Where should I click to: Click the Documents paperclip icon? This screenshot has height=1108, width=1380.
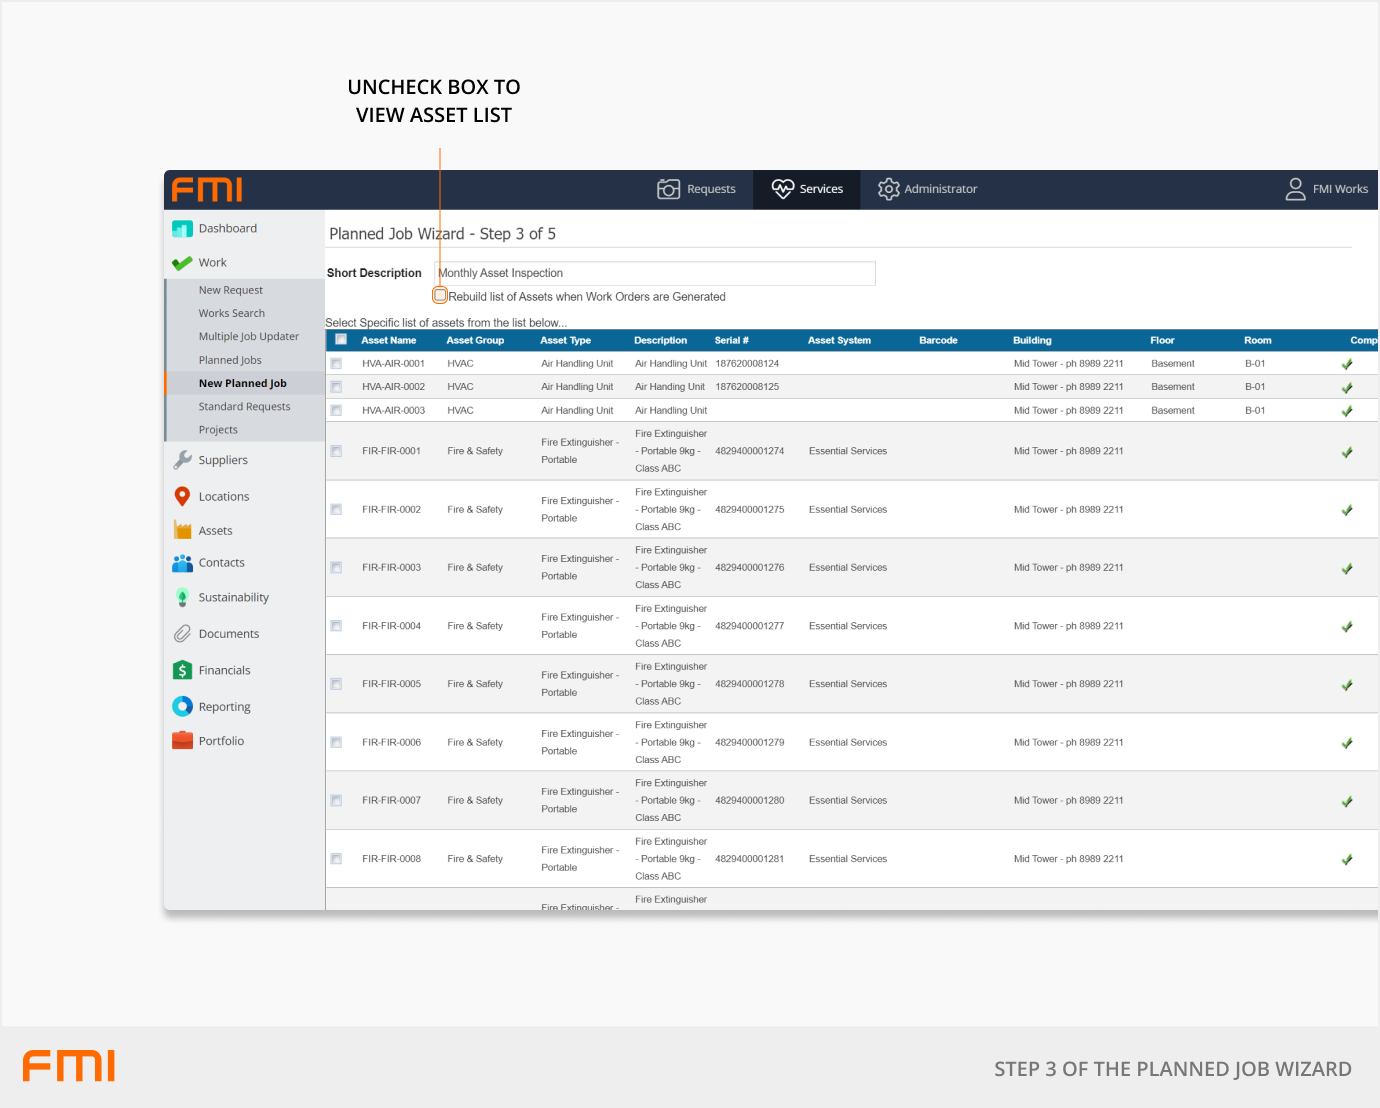182,634
